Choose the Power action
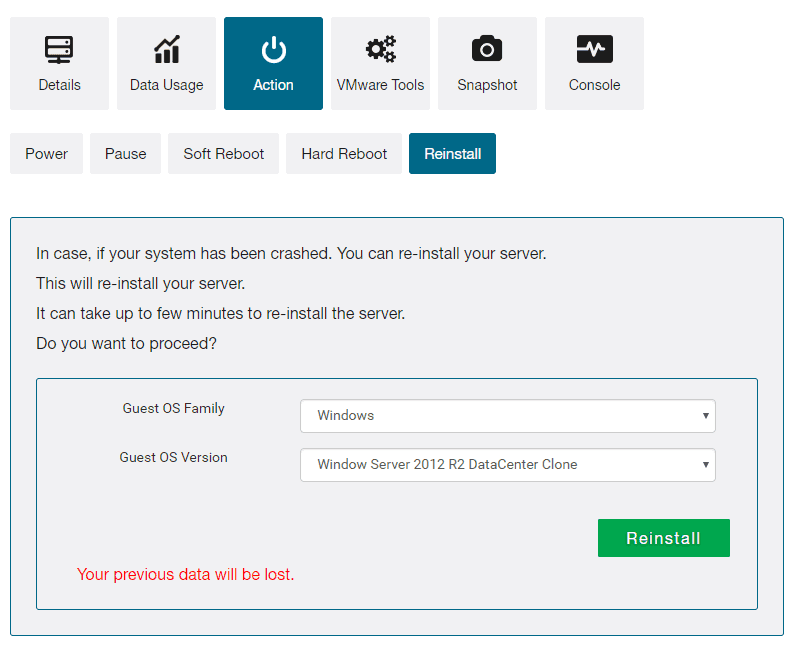The height and width of the screenshot is (648, 793). 47,154
